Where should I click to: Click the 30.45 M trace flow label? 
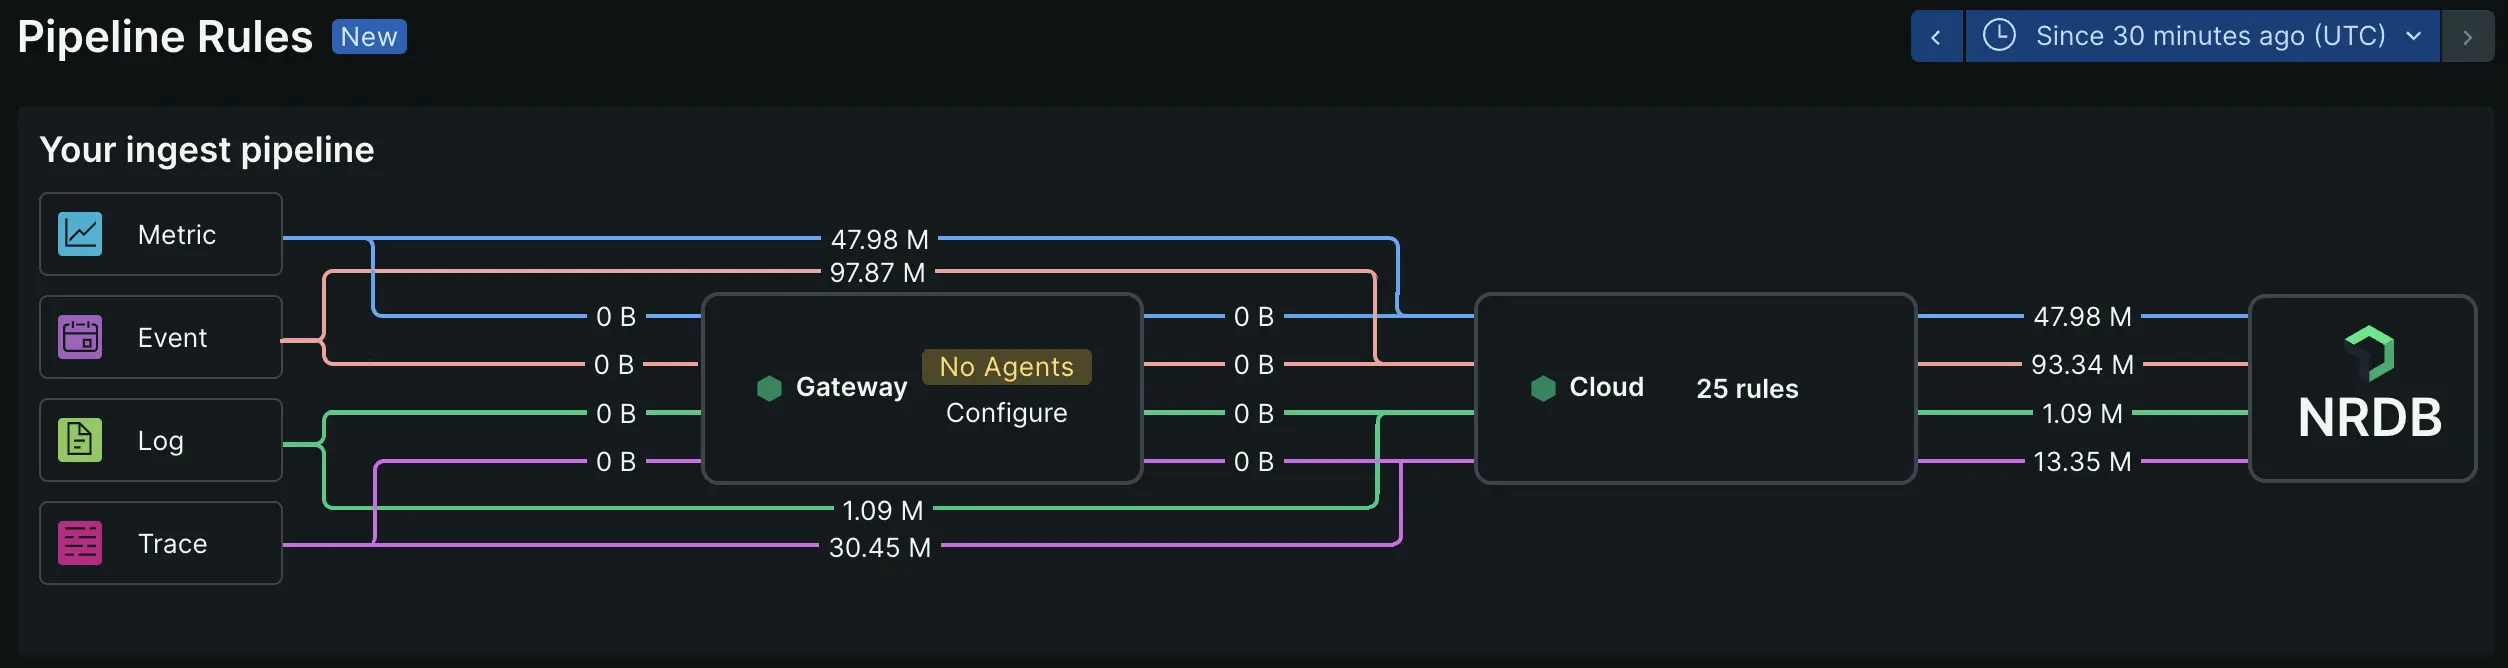[880, 548]
